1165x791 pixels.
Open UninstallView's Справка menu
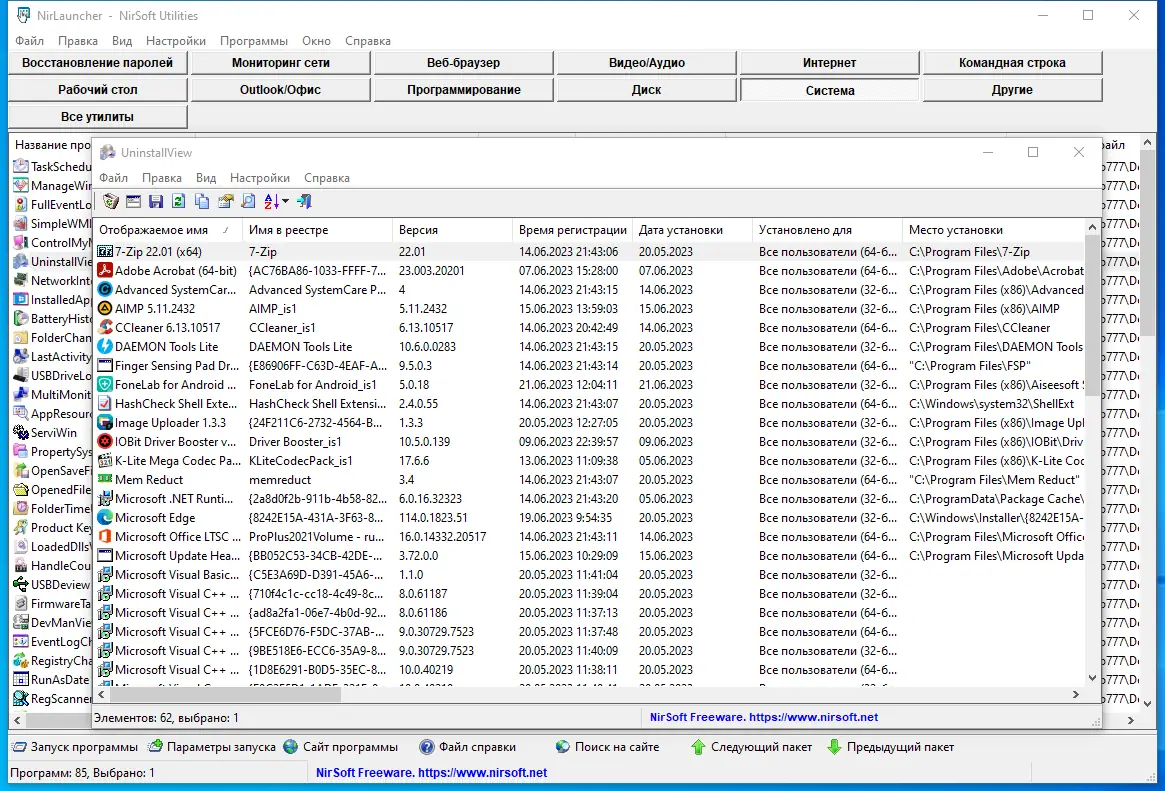327,178
